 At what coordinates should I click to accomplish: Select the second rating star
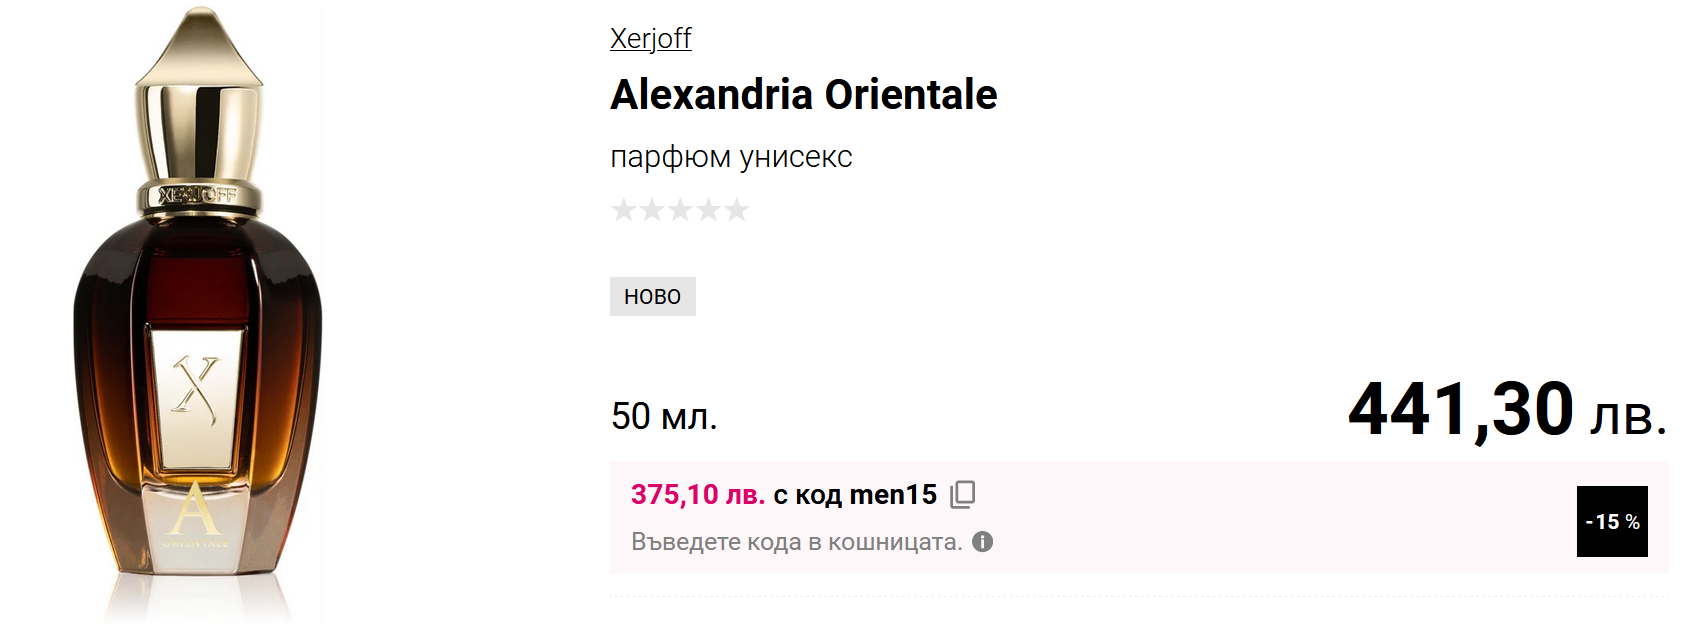pyautogui.click(x=652, y=210)
